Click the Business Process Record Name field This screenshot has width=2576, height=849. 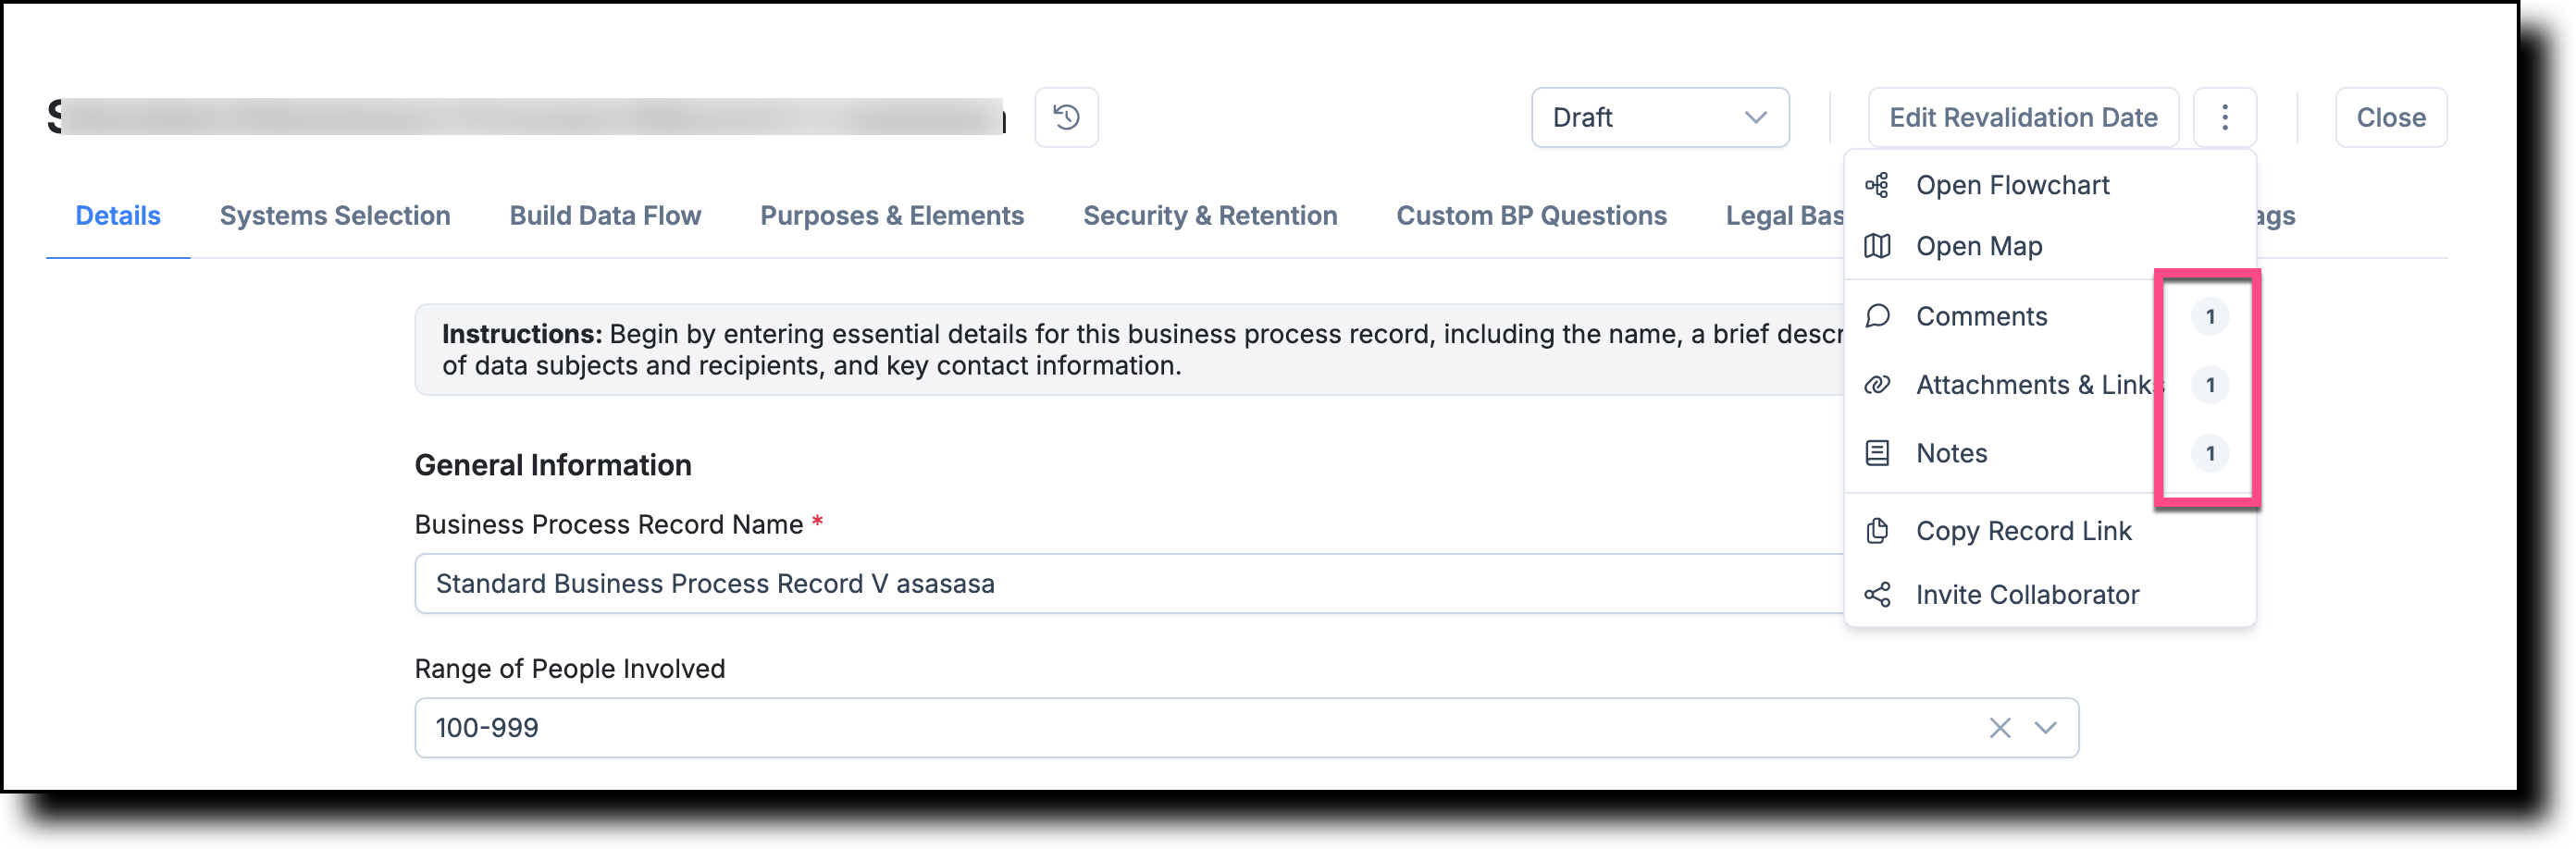[x=1130, y=584]
